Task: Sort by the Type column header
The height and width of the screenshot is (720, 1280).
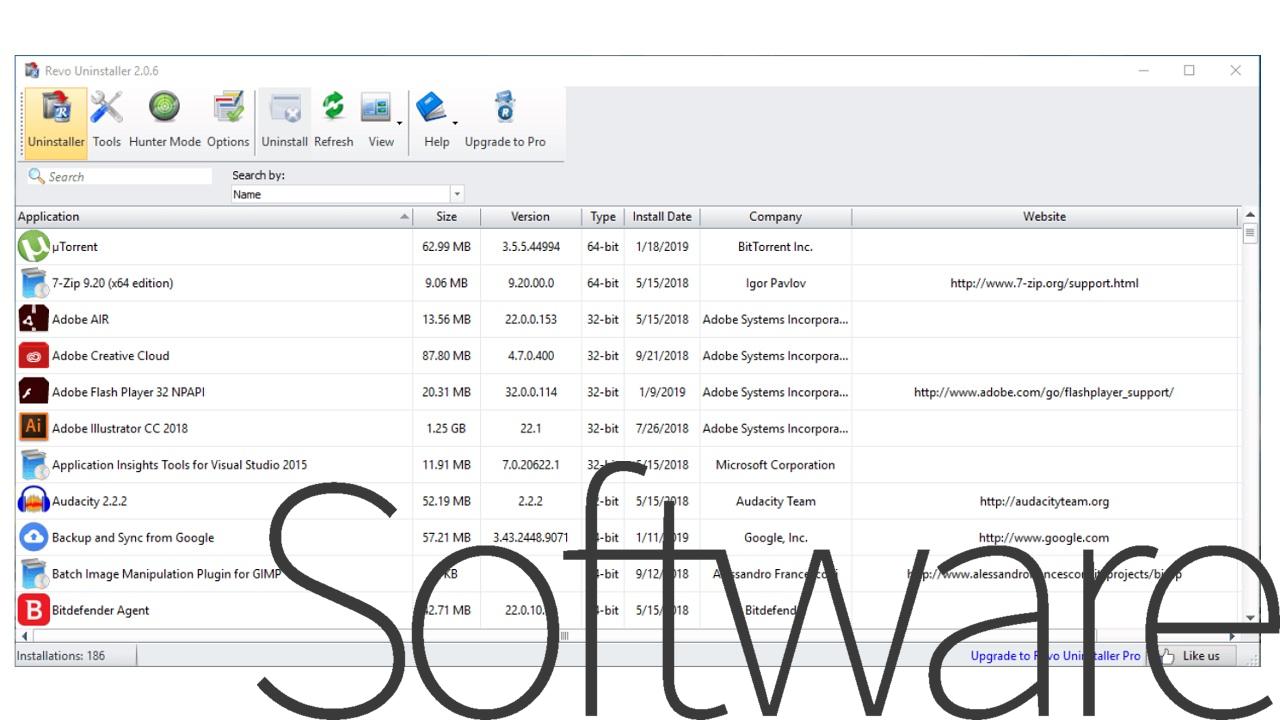Action: tap(603, 217)
